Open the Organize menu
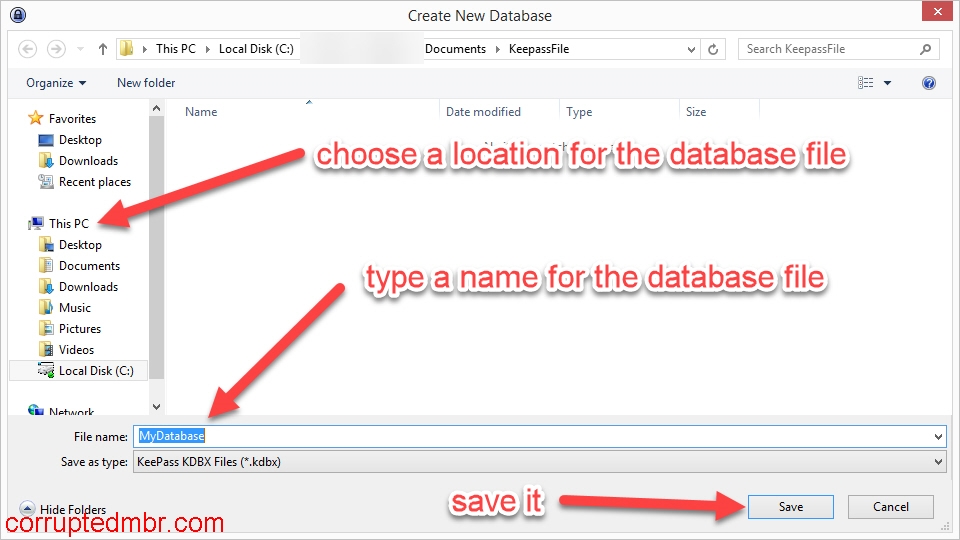This screenshot has height=540, width=960. click(x=56, y=83)
